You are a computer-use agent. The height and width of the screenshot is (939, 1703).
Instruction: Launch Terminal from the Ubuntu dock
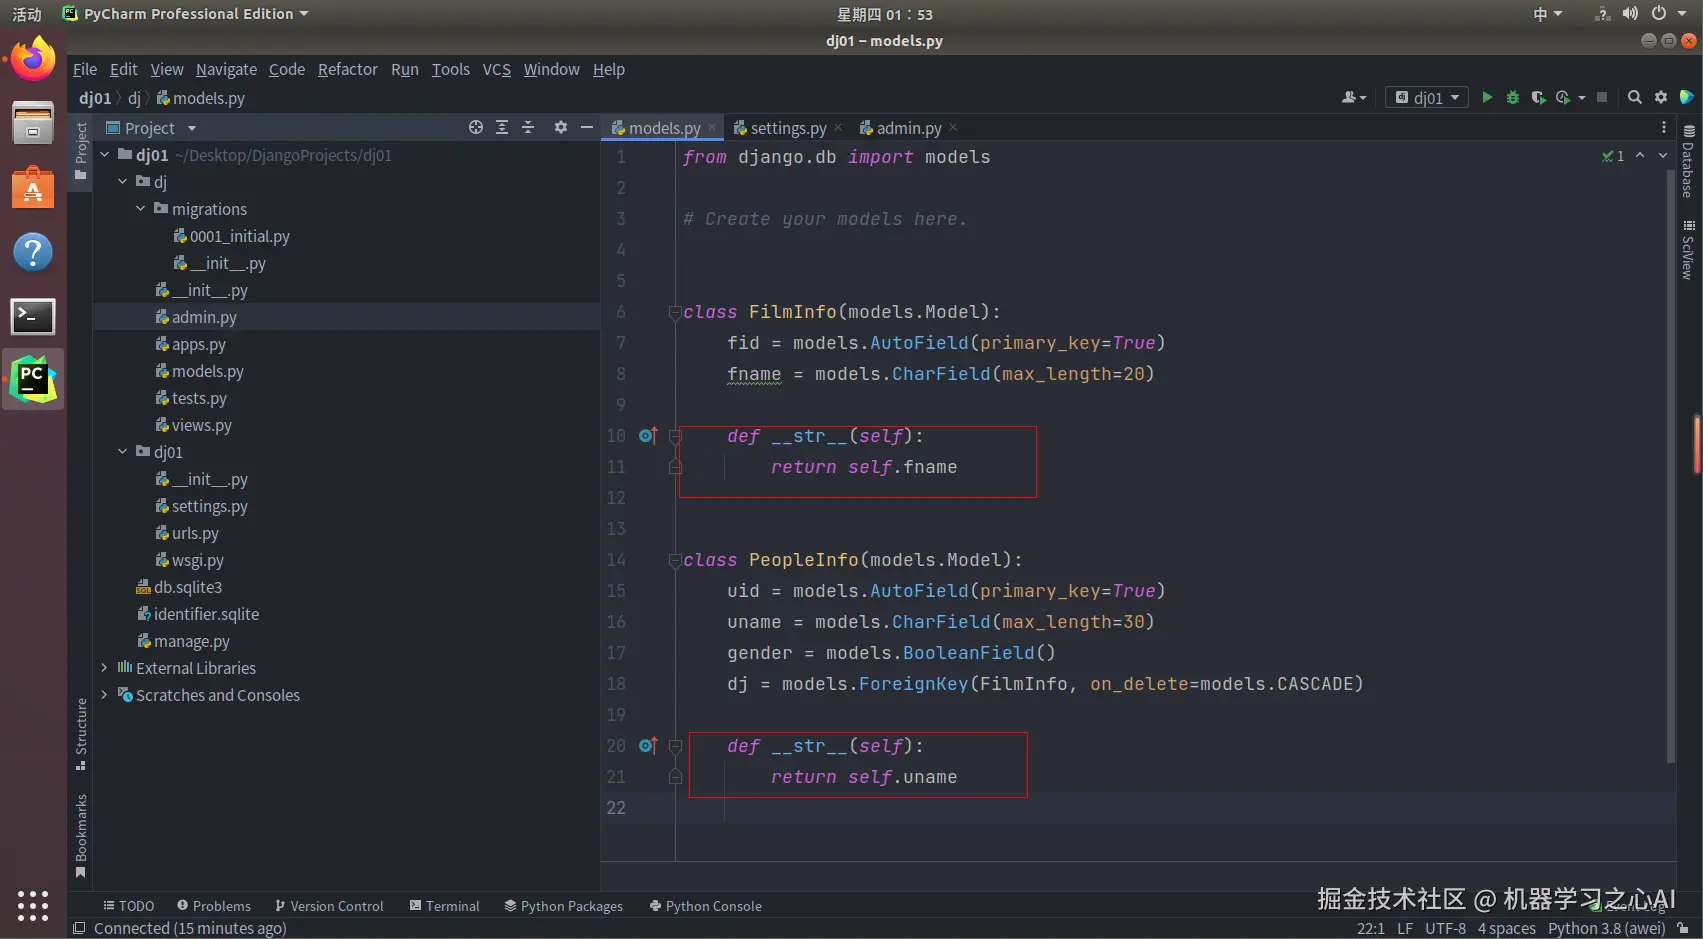[33, 316]
